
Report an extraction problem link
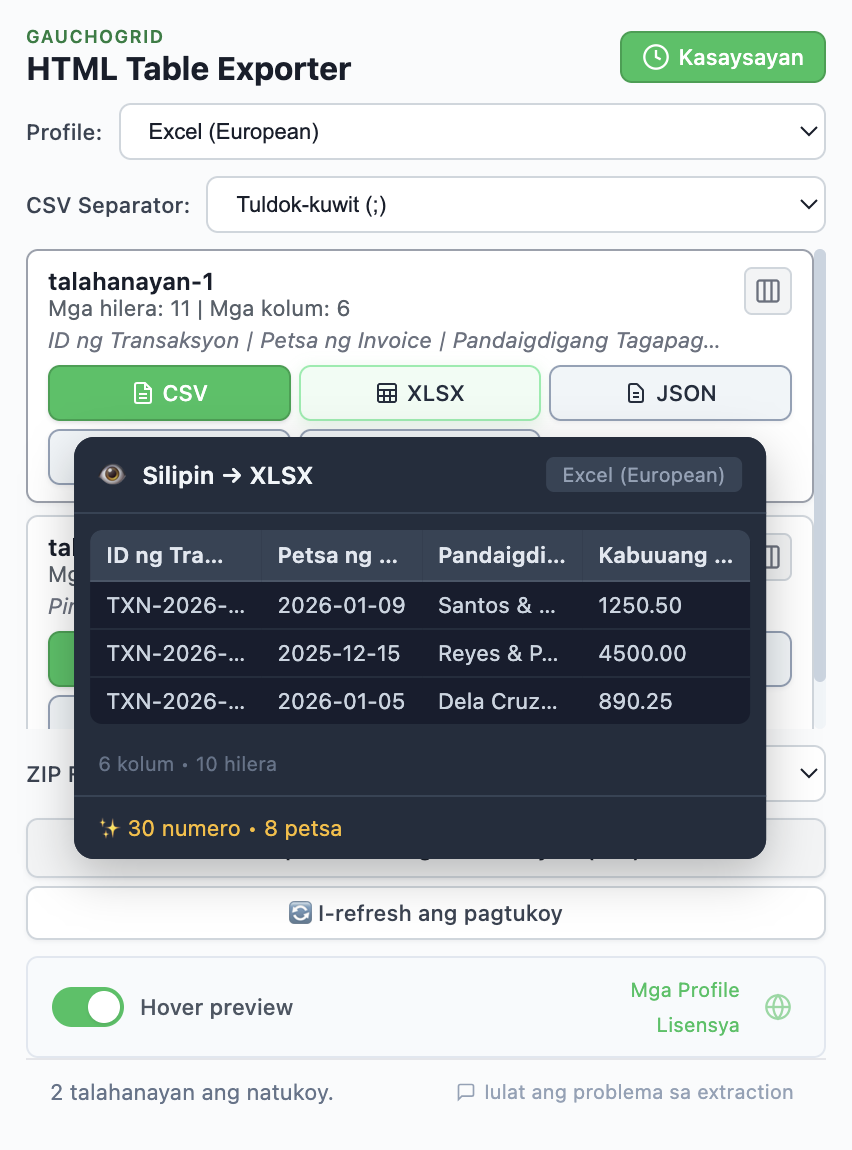[625, 1092]
